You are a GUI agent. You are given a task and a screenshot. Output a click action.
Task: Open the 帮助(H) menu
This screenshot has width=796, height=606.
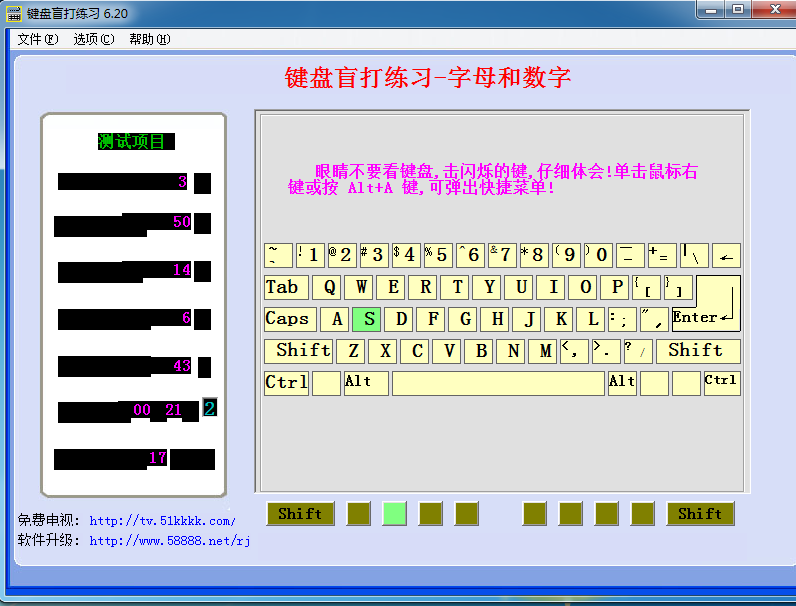point(150,39)
